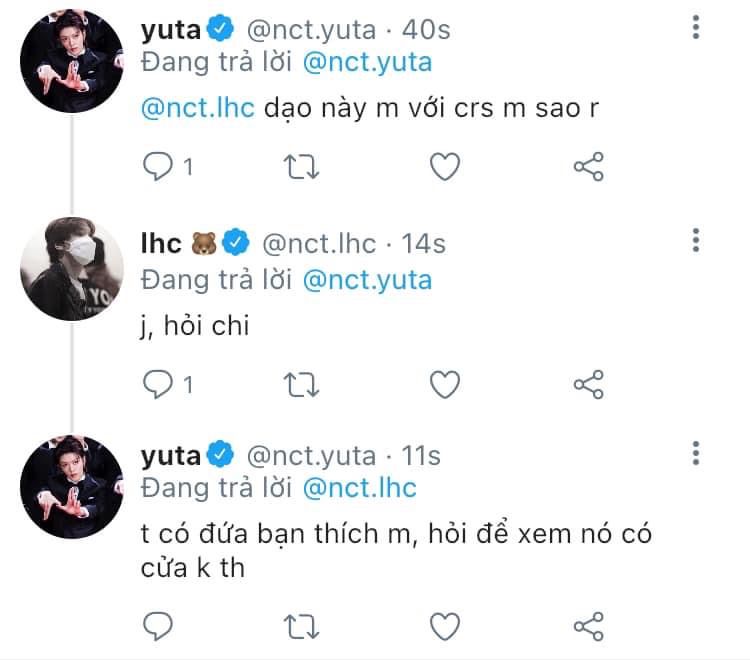This screenshot has height=660, width=750.
Task: Reply to lhc's tweet "j, hỏi chi"
Action: pyautogui.click(x=158, y=383)
